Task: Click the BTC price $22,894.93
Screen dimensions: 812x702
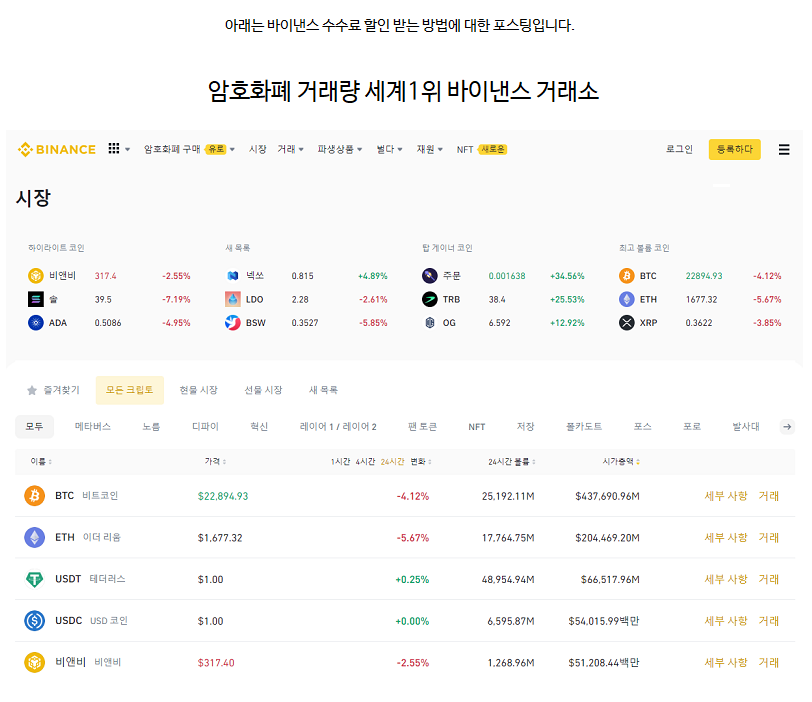Action: coord(223,496)
